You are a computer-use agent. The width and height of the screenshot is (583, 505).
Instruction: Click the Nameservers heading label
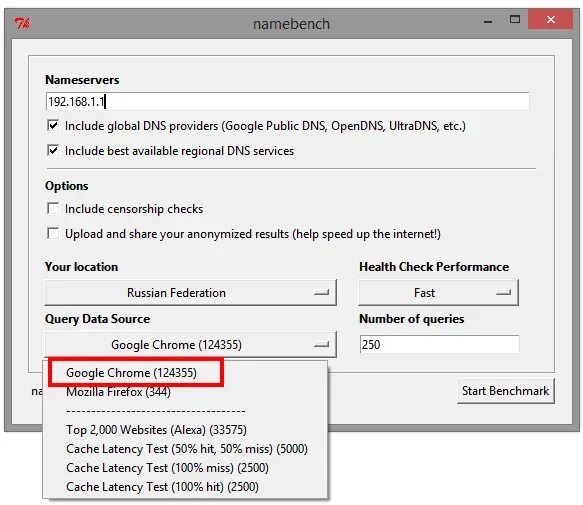pos(82,80)
